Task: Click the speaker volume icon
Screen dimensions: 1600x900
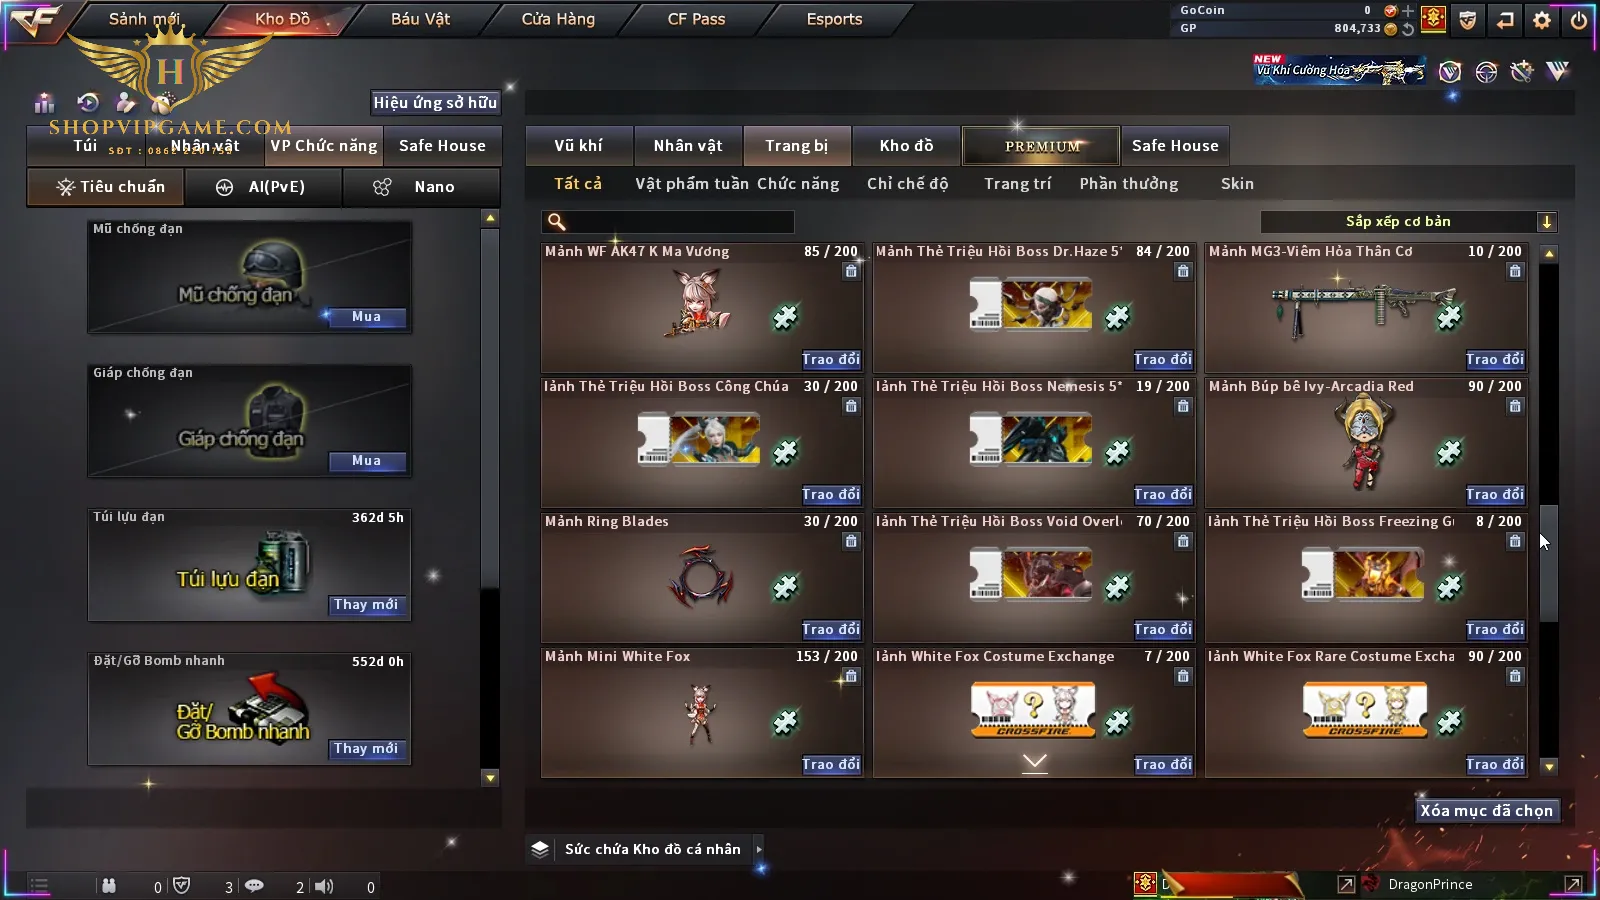Action: coord(324,886)
